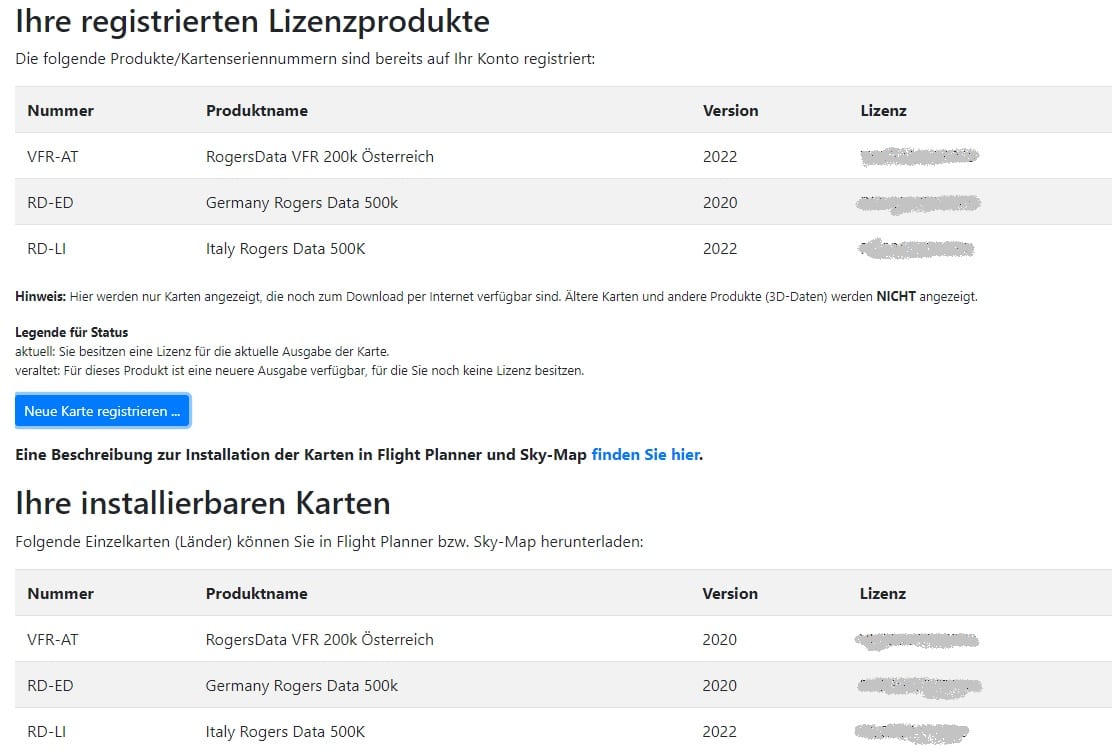
Task: Select Version header in installable maps table
Action: coord(730,593)
